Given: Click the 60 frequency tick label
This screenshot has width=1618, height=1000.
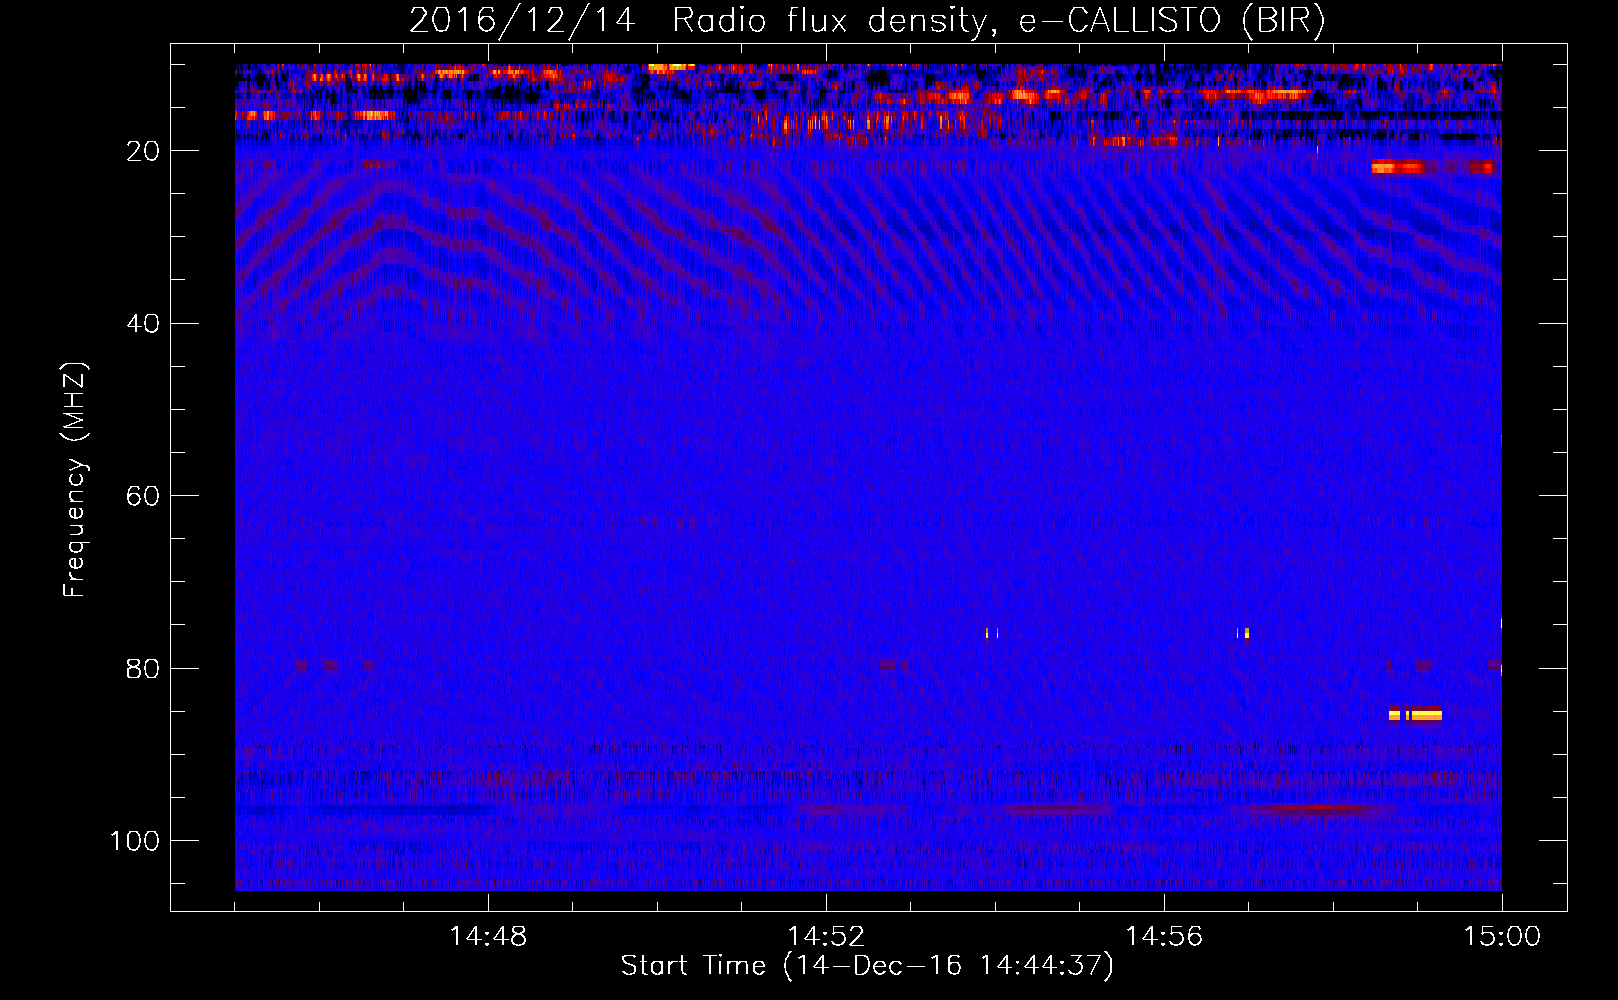Looking at the screenshot, I should 143,496.
